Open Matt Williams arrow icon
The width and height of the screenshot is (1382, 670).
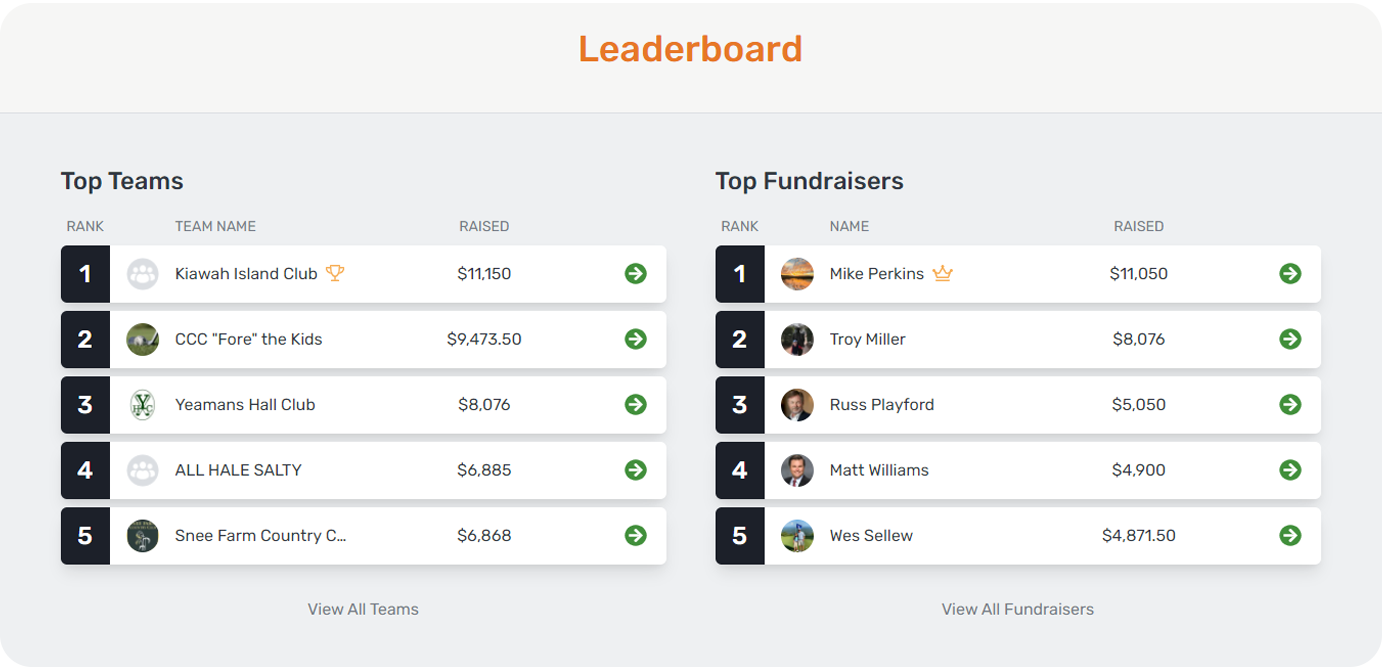tap(1290, 470)
